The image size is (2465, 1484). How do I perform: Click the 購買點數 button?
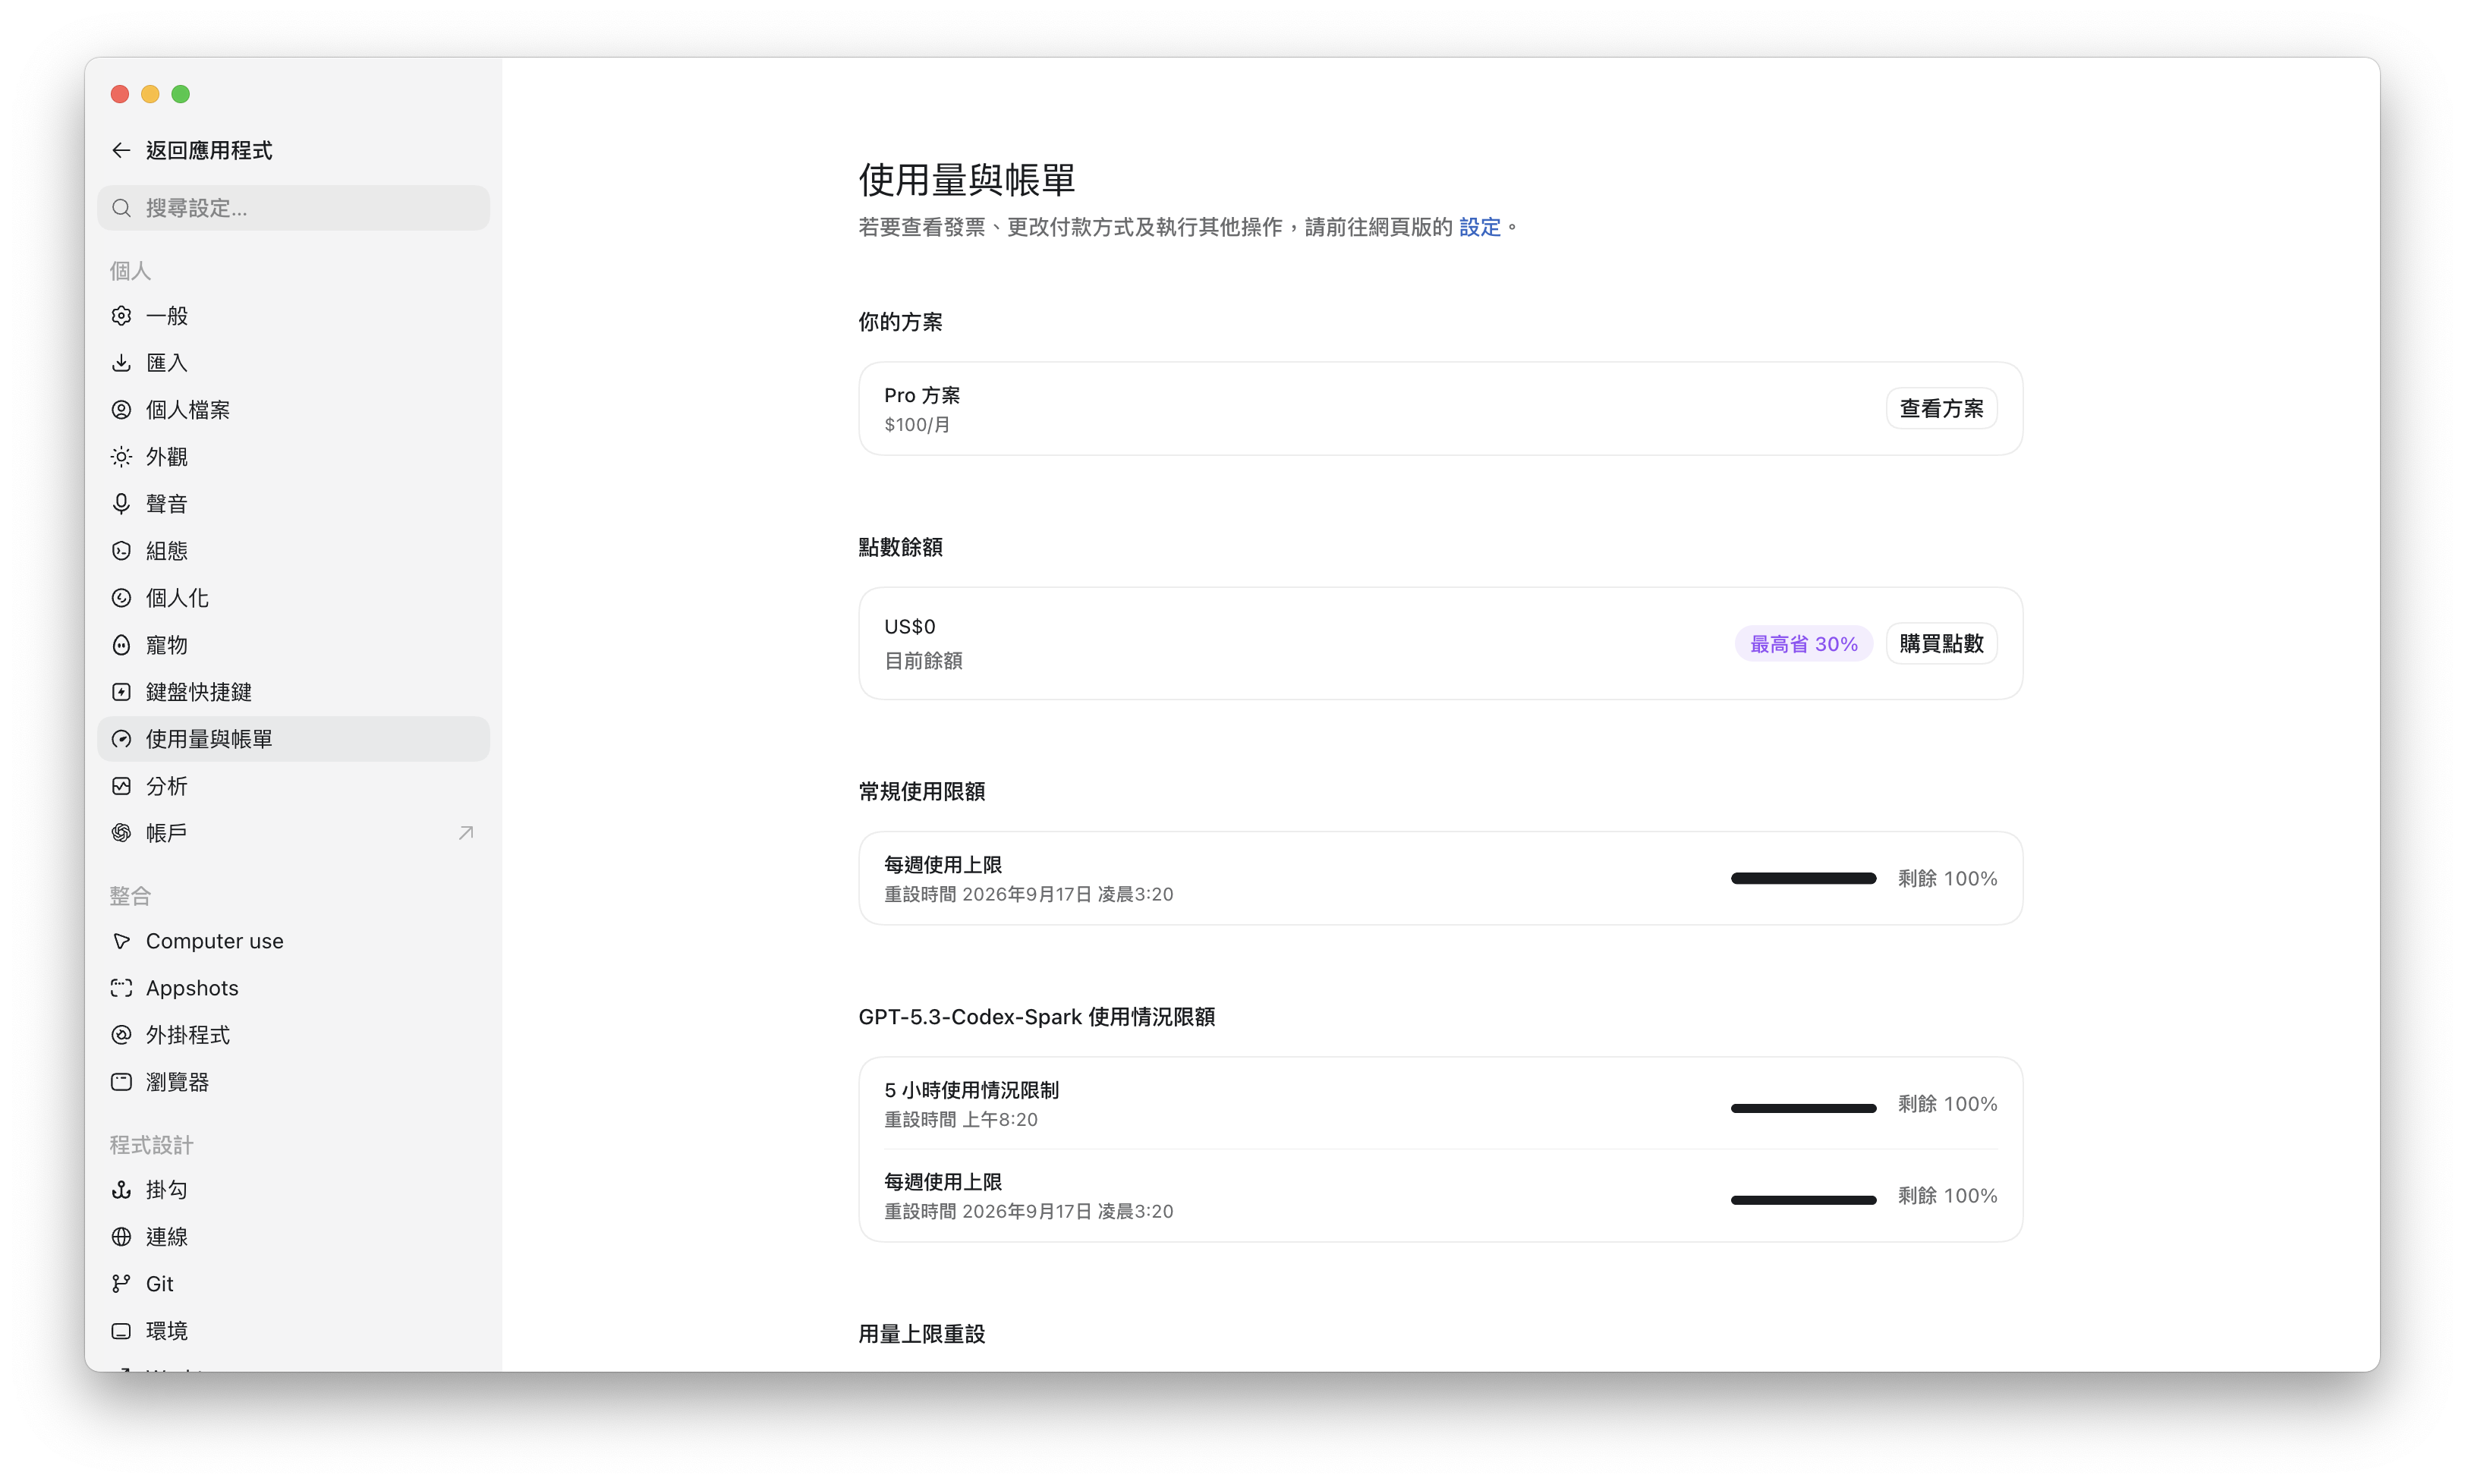point(1940,644)
